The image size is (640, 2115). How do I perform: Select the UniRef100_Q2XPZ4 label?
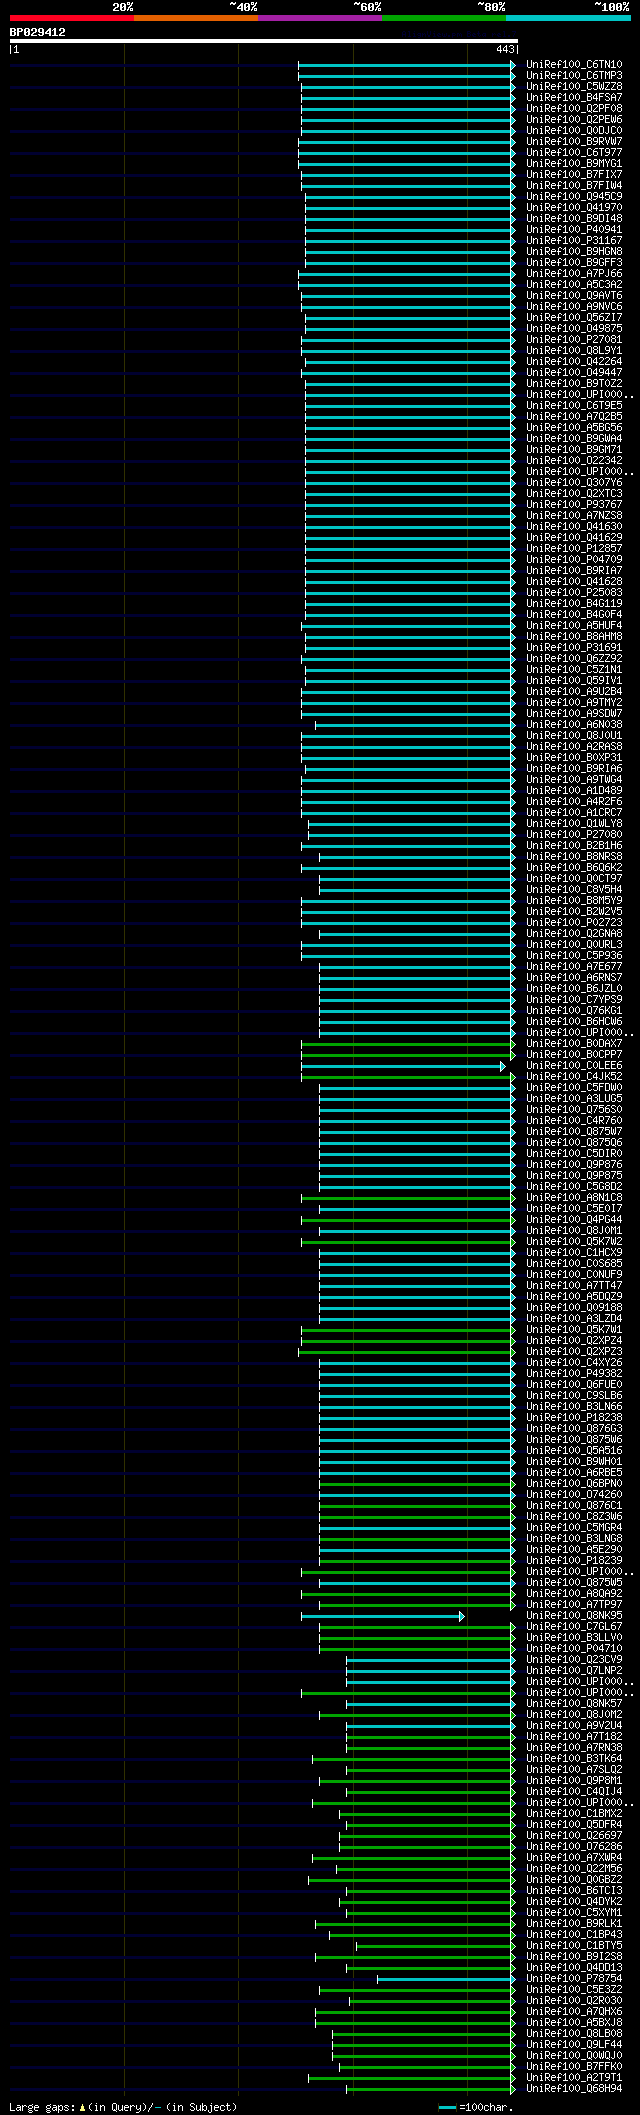(x=574, y=1341)
